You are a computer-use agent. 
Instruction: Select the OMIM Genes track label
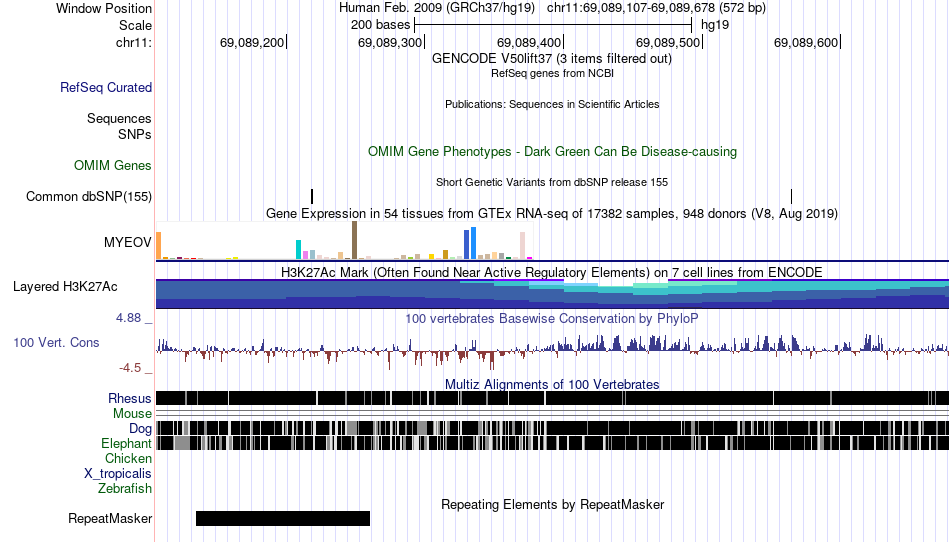(x=112, y=165)
